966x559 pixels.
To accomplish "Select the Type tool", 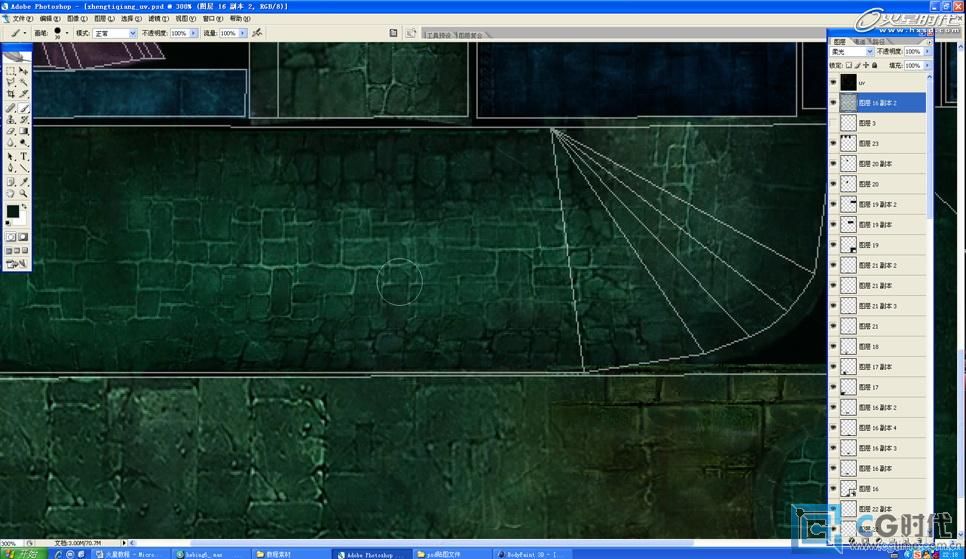I will pyautogui.click(x=23, y=157).
